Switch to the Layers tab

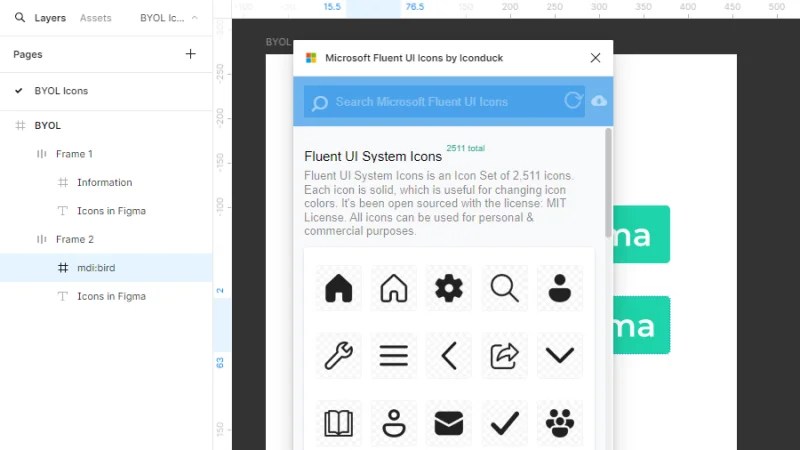point(50,18)
